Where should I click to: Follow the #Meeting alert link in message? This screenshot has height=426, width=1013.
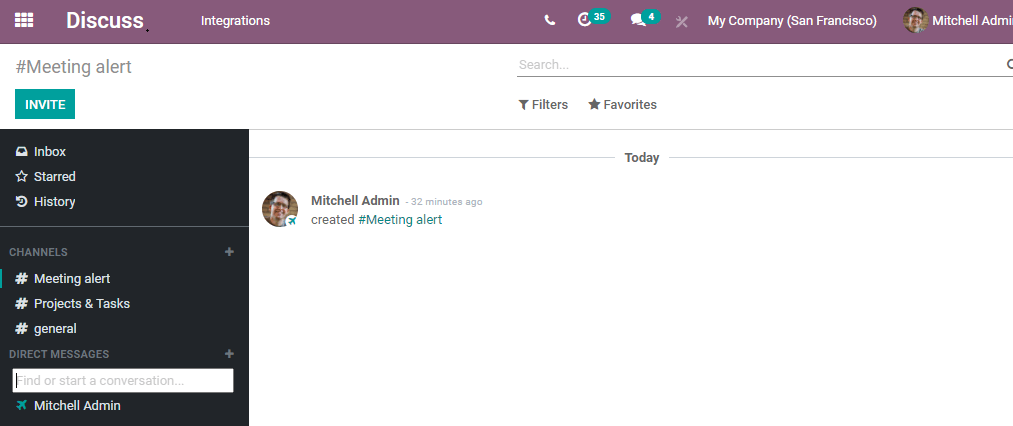click(x=400, y=220)
